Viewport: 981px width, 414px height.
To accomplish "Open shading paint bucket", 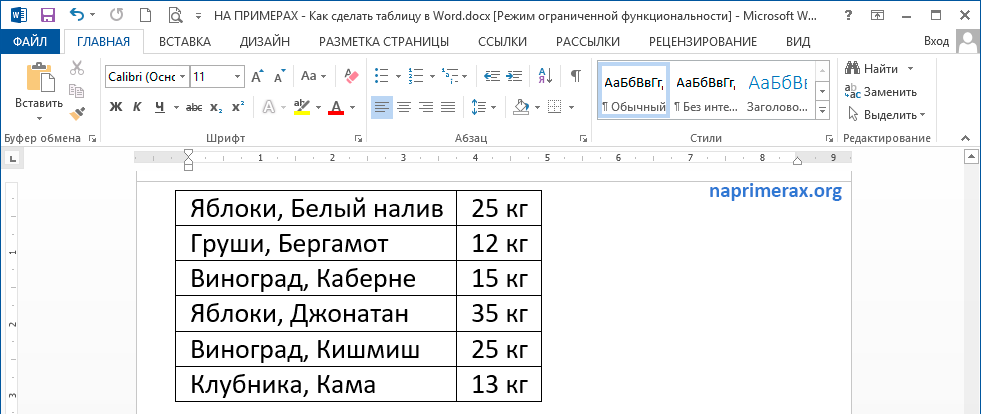I will point(522,108).
